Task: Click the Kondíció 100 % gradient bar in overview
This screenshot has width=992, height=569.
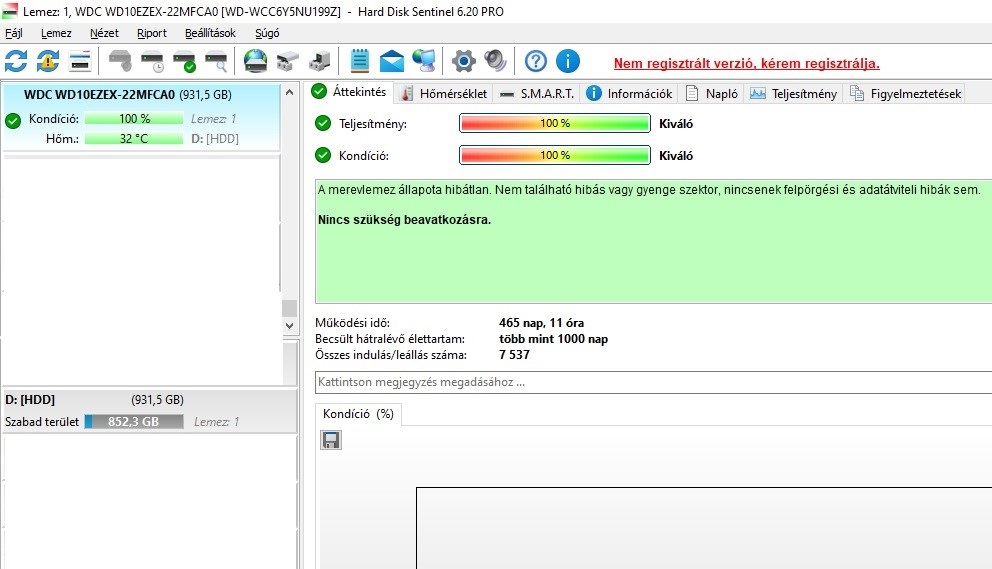Action: pos(555,155)
